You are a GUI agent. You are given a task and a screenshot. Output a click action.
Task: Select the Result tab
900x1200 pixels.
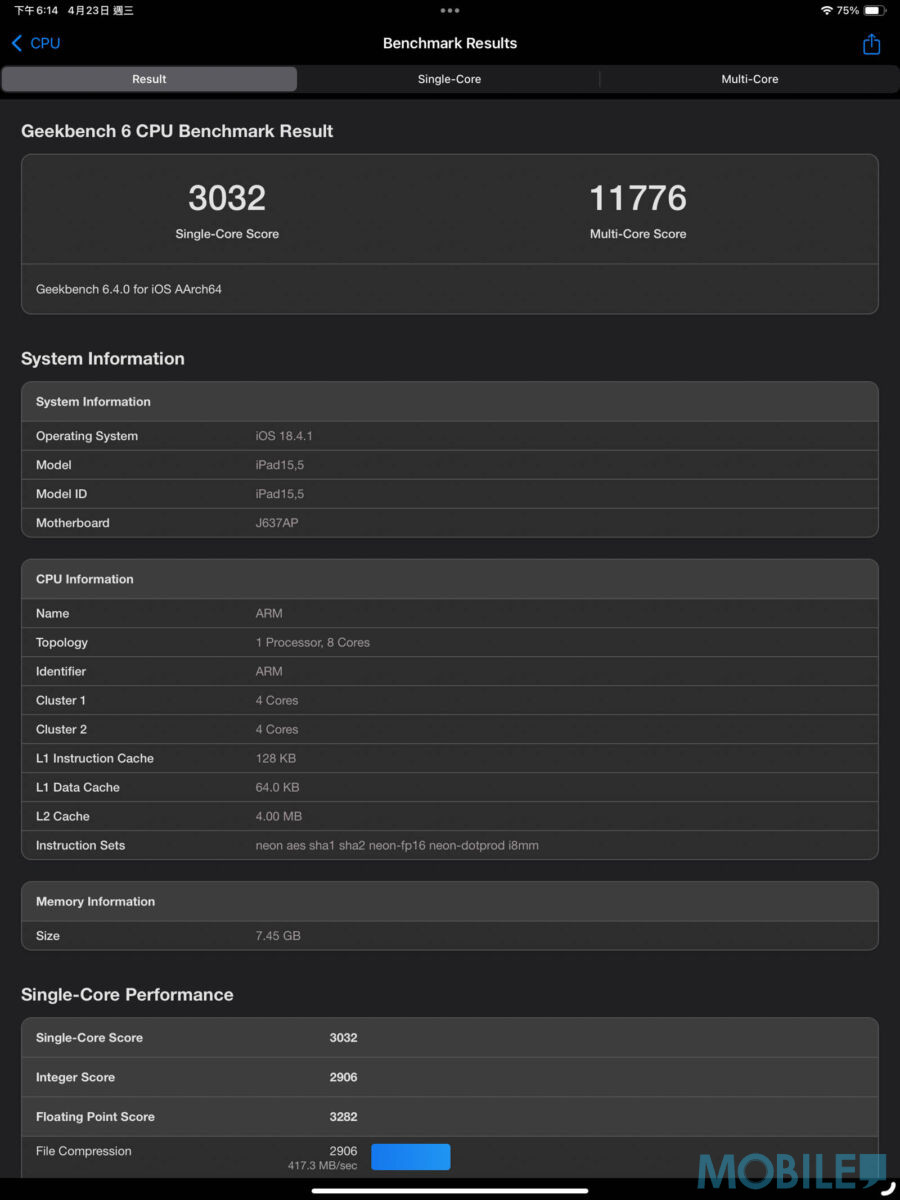(x=149, y=79)
